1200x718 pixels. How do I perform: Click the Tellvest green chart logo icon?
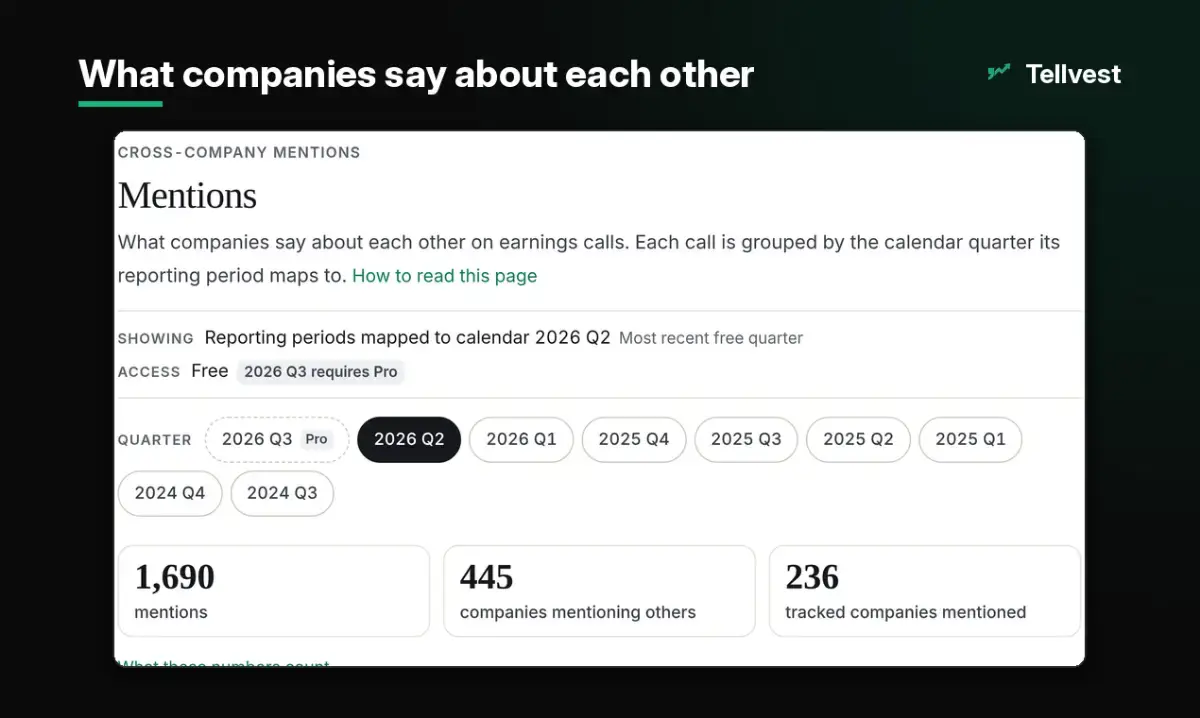pyautogui.click(x=998, y=72)
